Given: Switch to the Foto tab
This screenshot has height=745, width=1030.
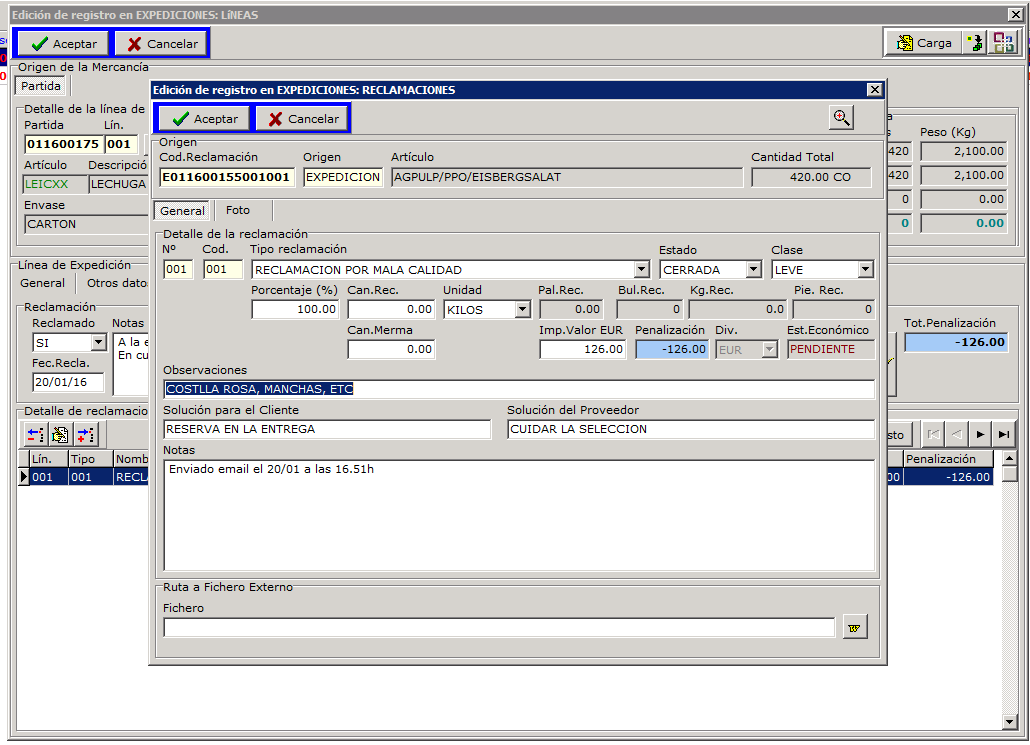Looking at the screenshot, I should click(x=238, y=211).
